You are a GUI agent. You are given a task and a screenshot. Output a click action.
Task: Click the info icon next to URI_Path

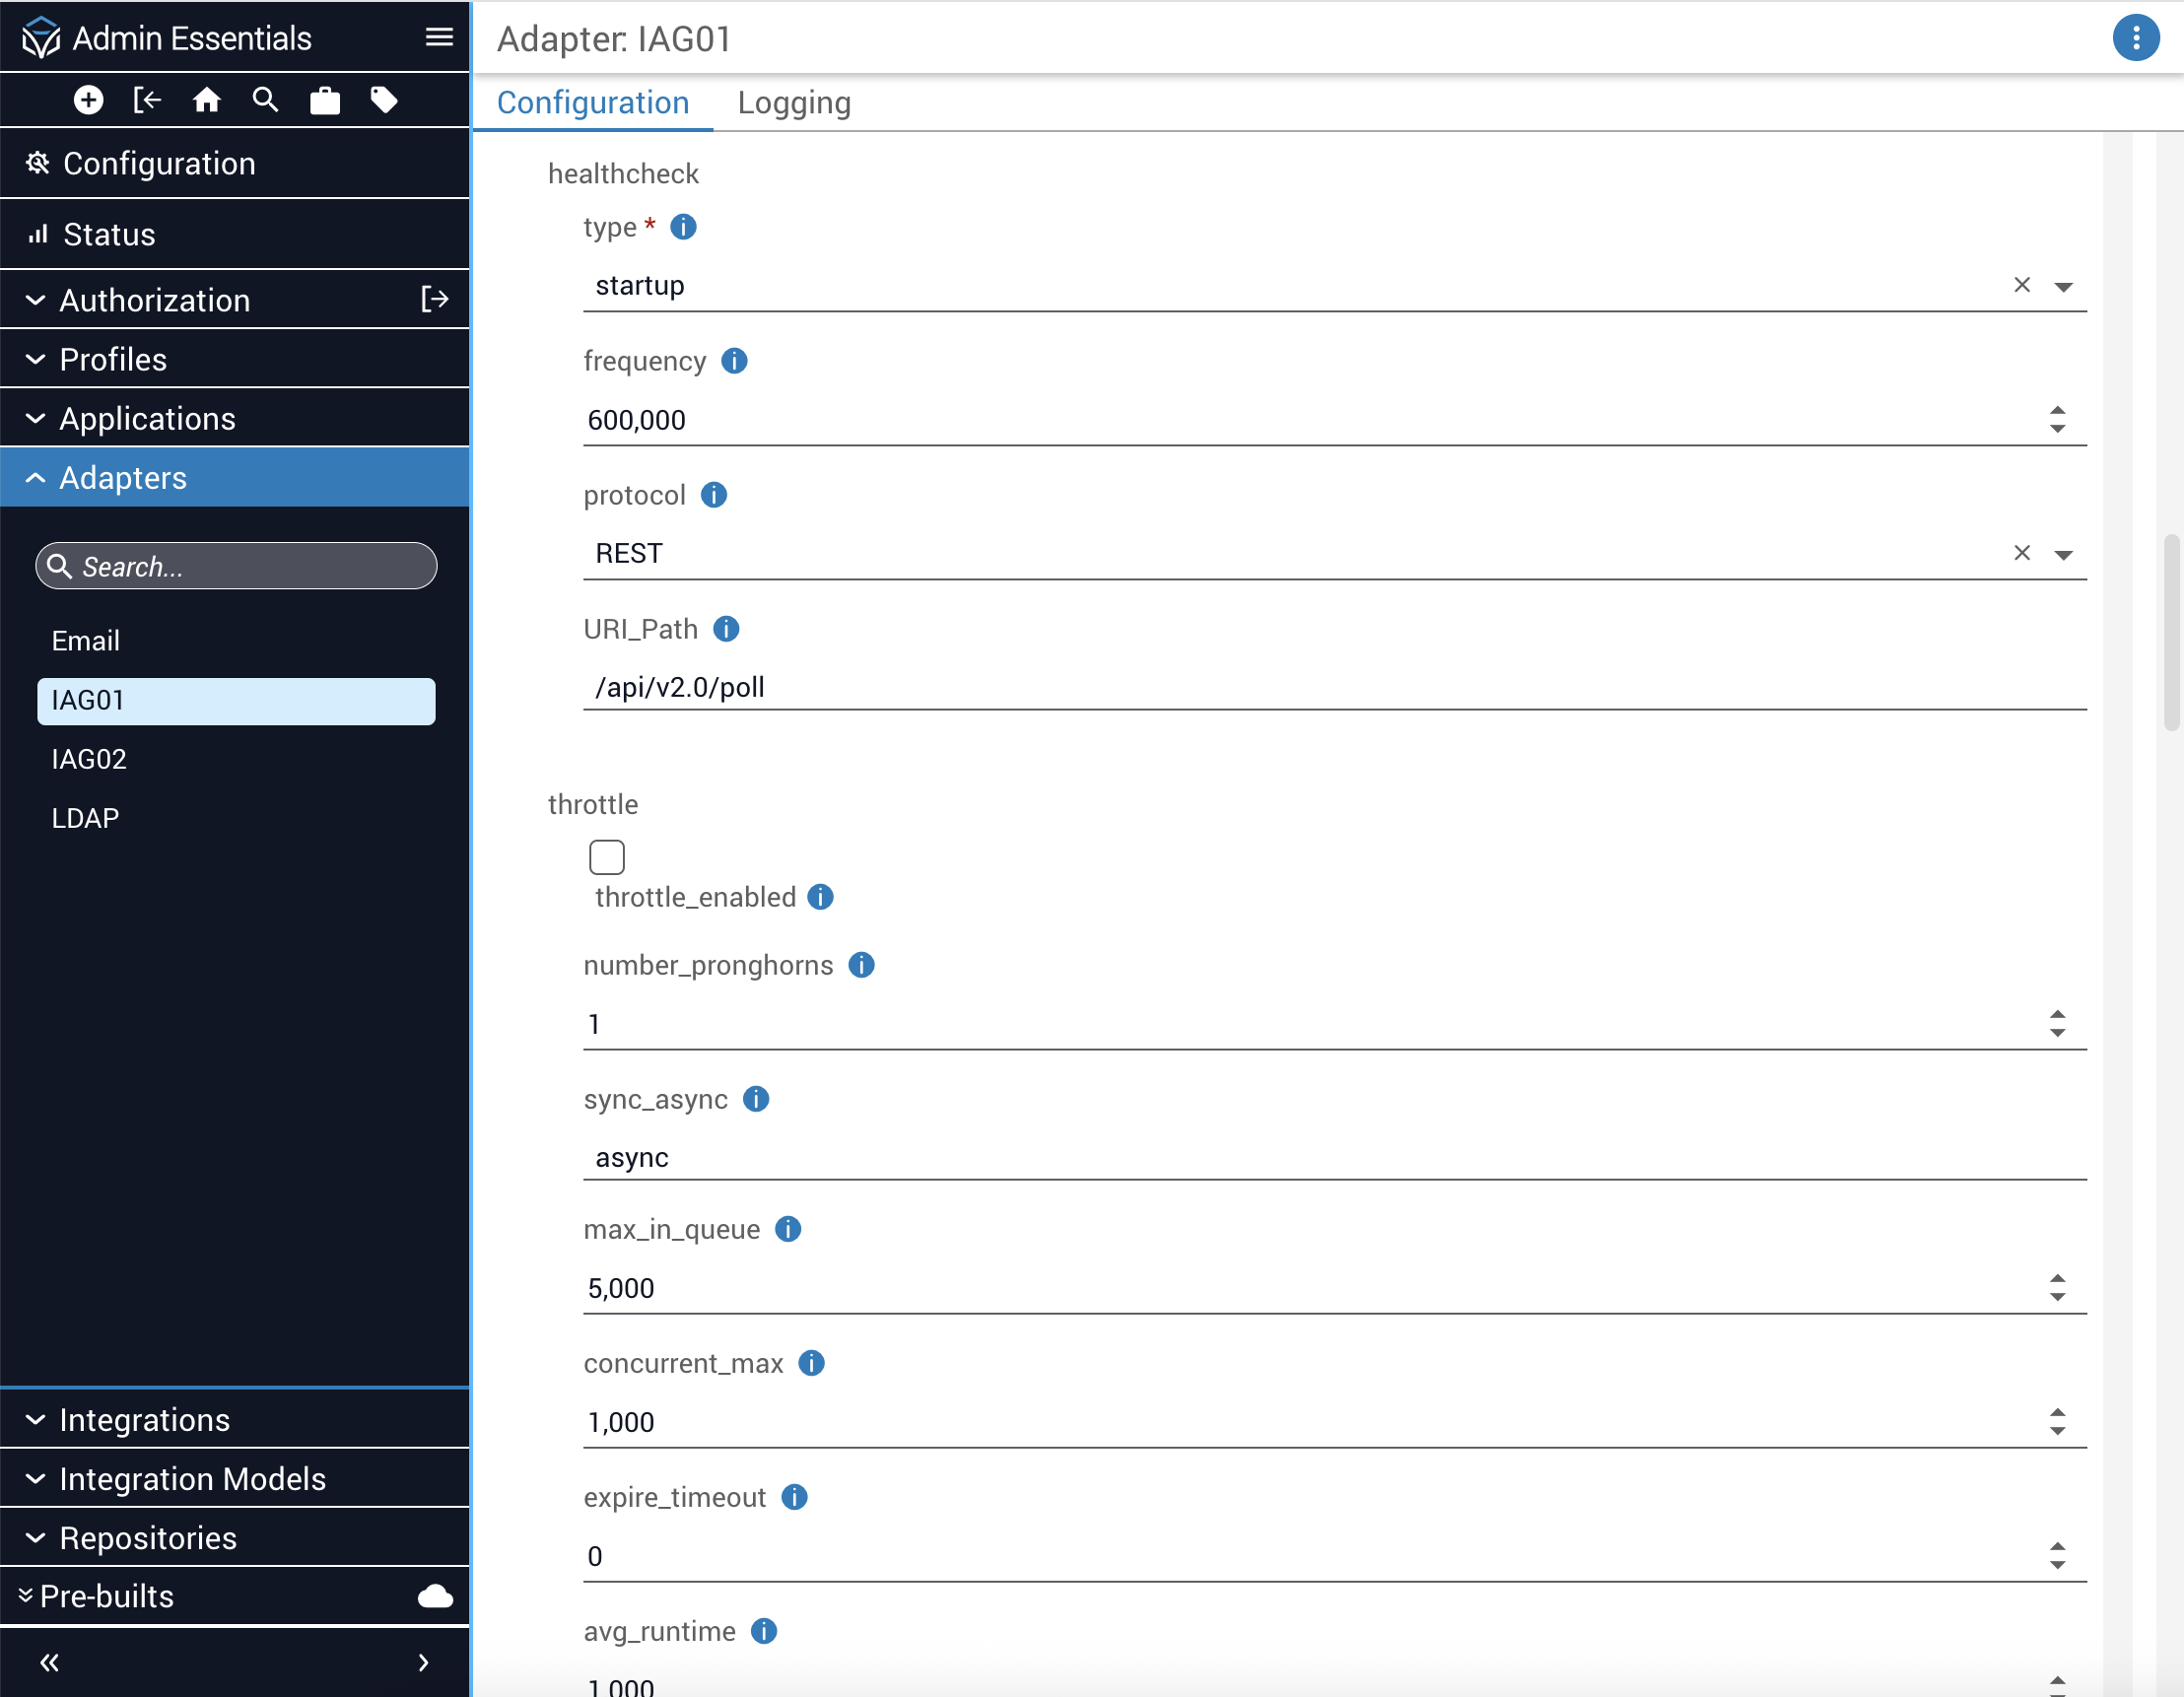tap(726, 629)
